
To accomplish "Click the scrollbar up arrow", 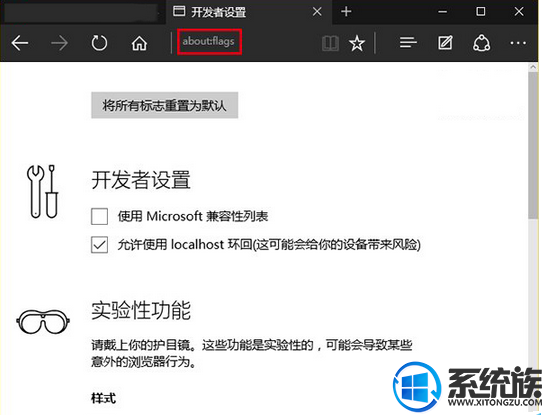I will 533,67.
